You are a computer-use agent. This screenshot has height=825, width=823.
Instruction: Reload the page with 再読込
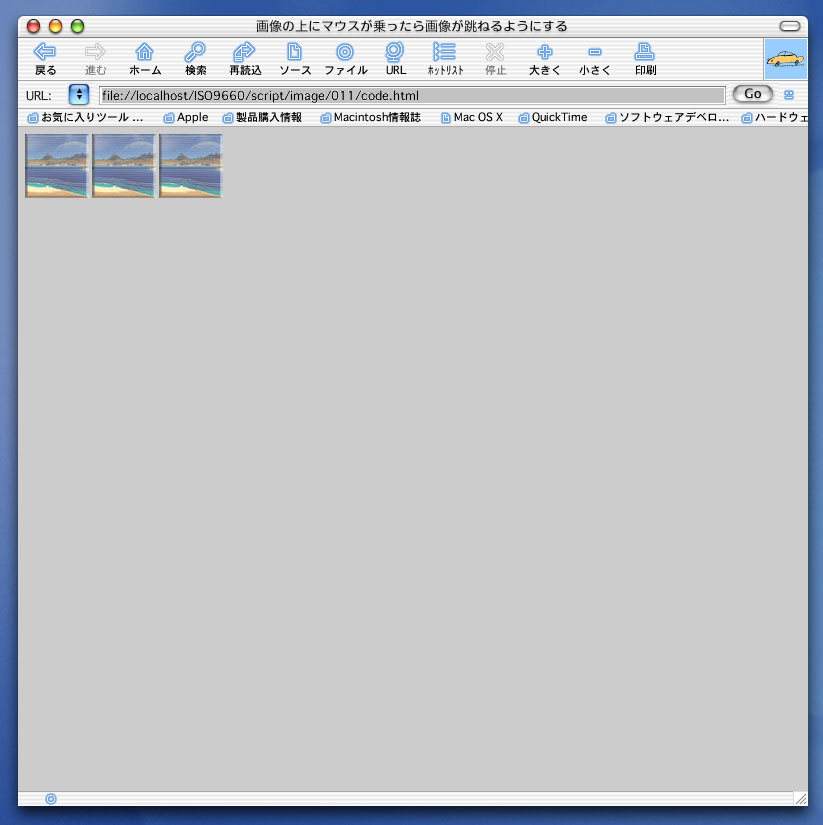[245, 58]
